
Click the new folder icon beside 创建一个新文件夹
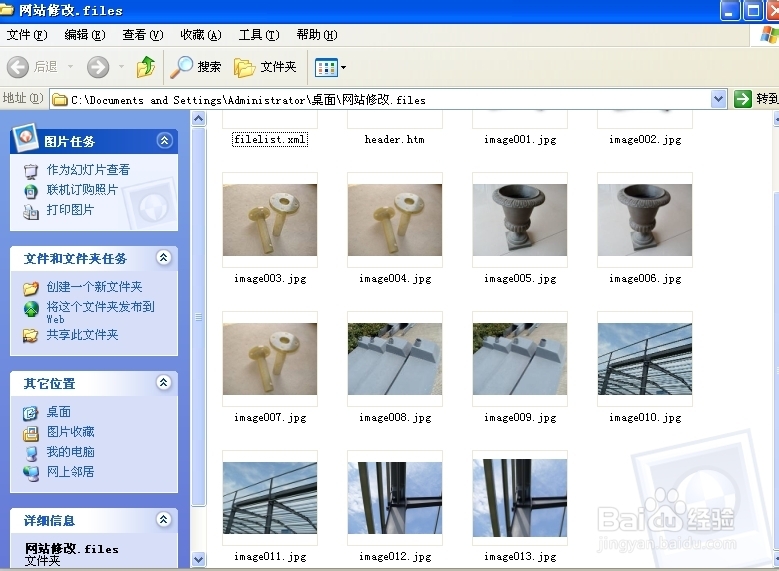[31, 288]
